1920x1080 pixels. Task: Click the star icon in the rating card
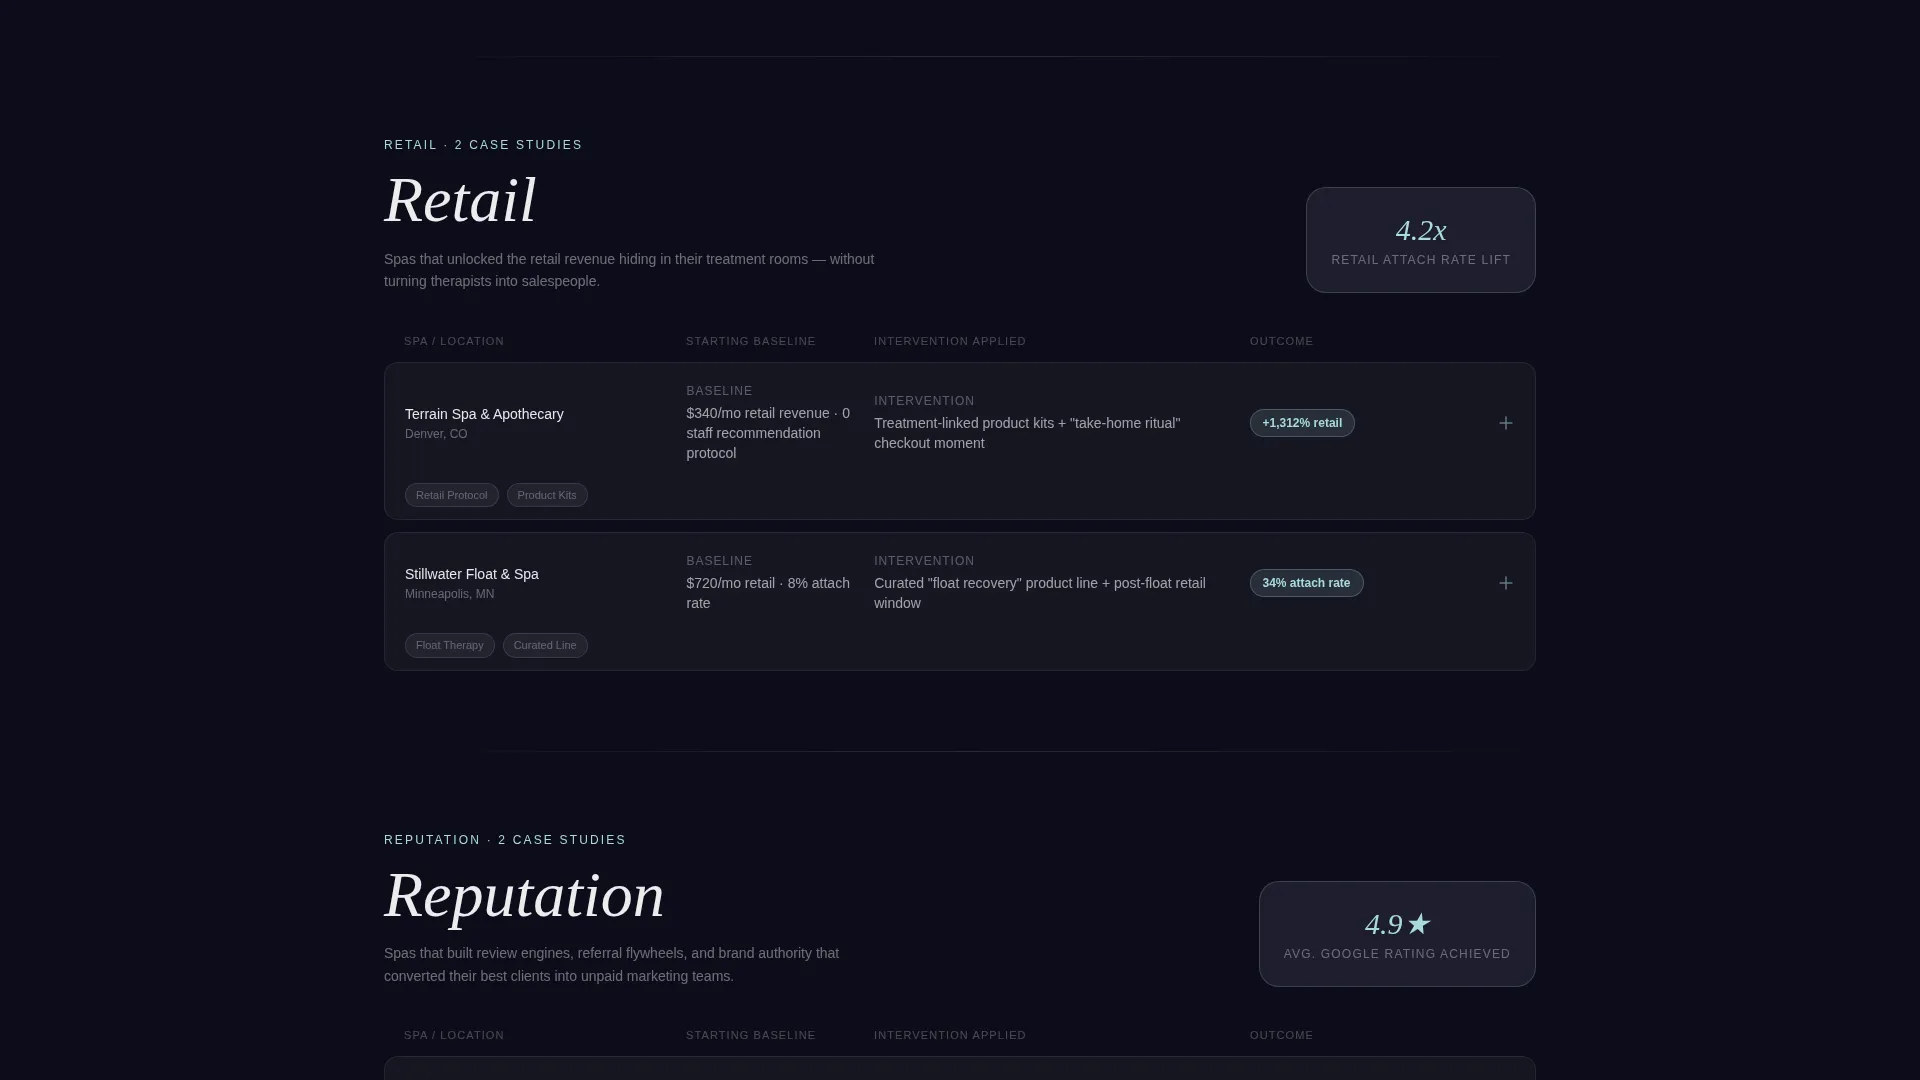(1419, 924)
